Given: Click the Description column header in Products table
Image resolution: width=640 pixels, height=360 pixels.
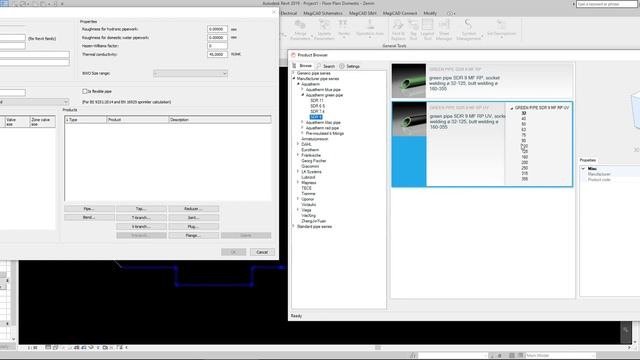Looking at the screenshot, I should pos(220,120).
